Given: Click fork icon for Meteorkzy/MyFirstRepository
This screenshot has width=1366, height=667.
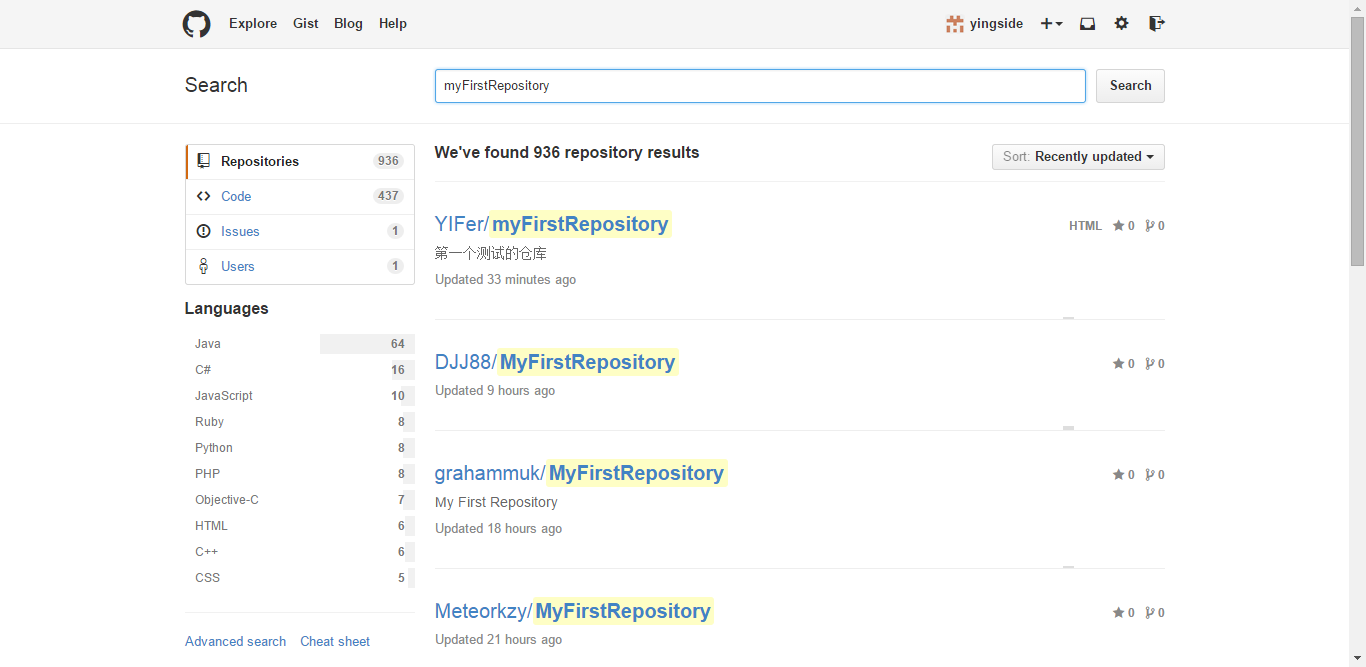Looking at the screenshot, I should coord(1150,613).
